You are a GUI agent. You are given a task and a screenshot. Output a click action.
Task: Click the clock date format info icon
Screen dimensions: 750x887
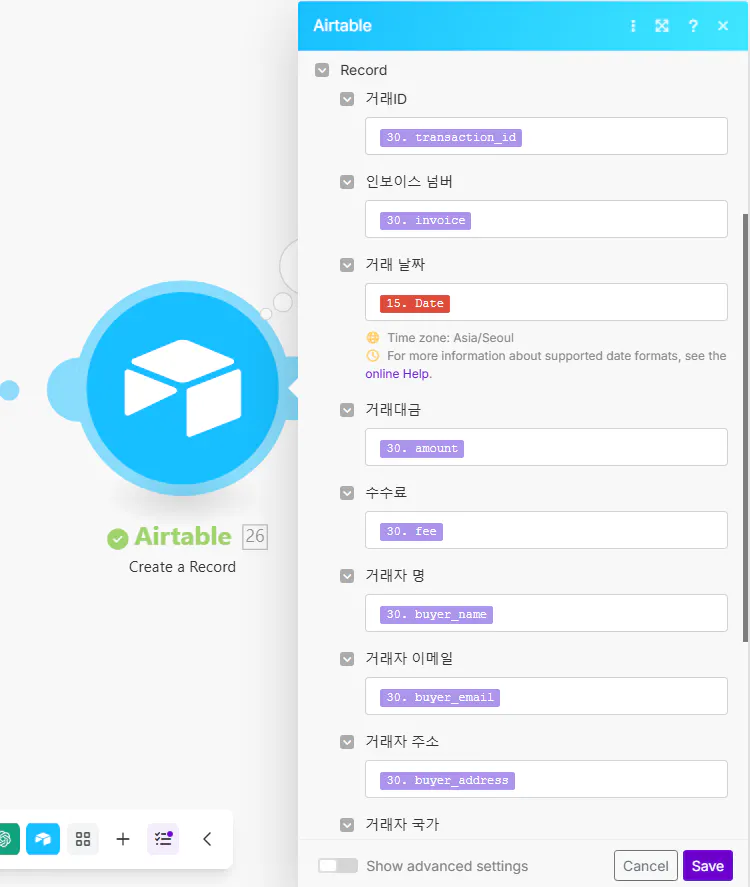point(373,356)
